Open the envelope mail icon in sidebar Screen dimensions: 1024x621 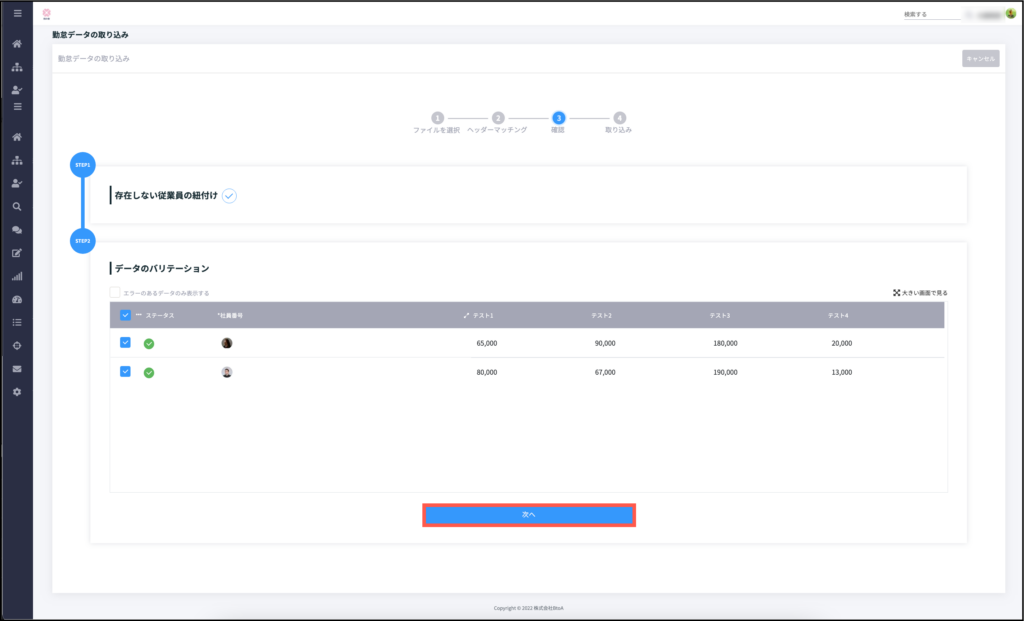click(17, 369)
